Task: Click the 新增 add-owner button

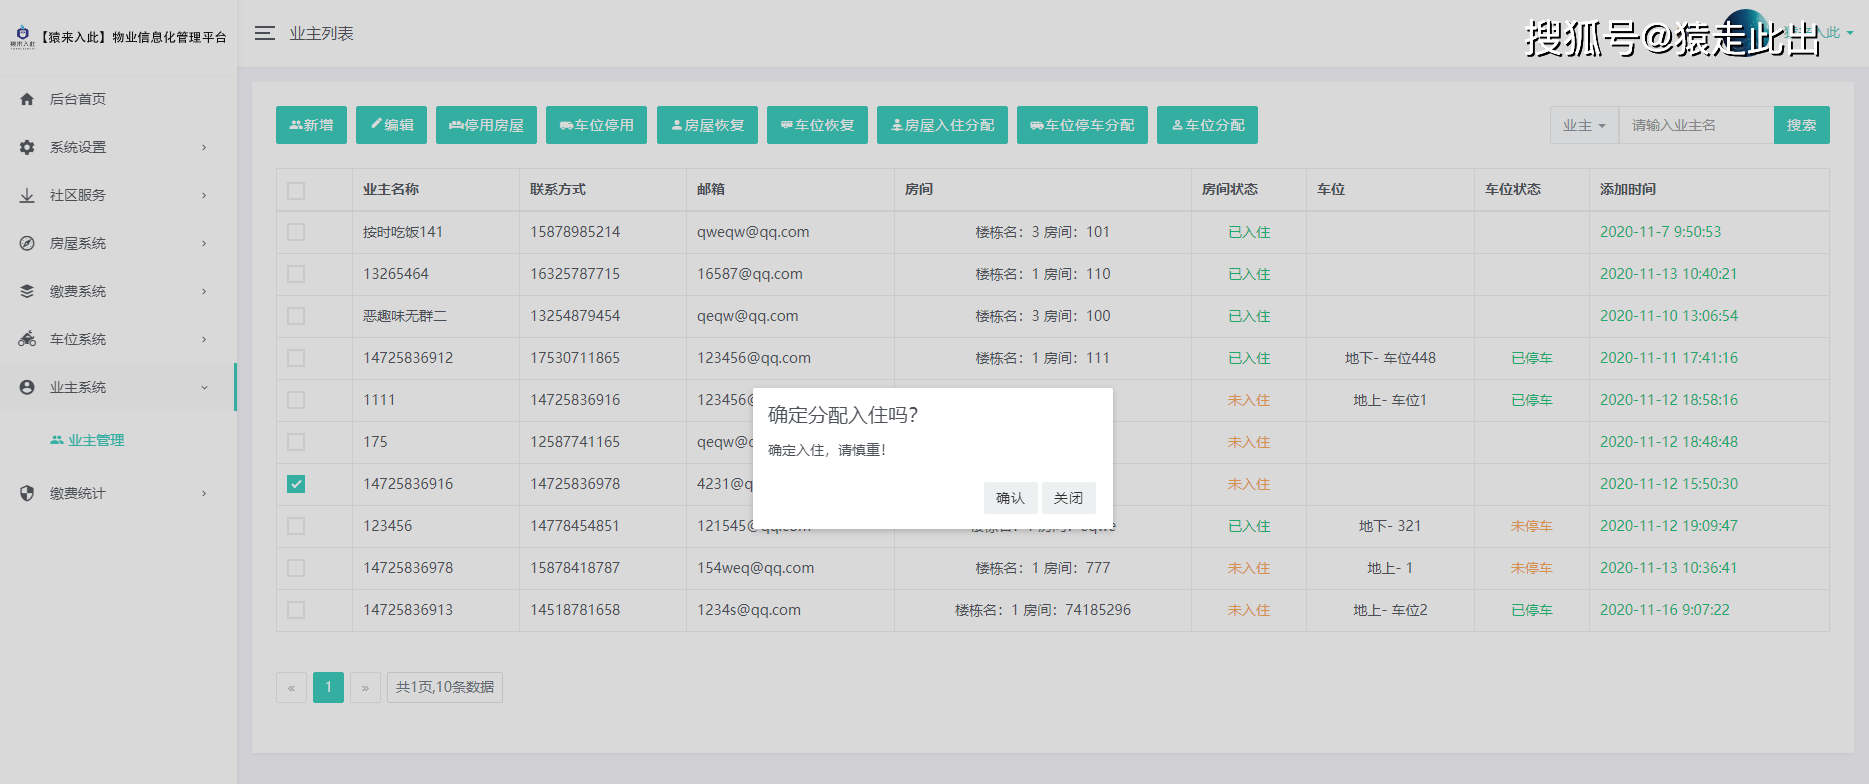Action: pyautogui.click(x=311, y=125)
